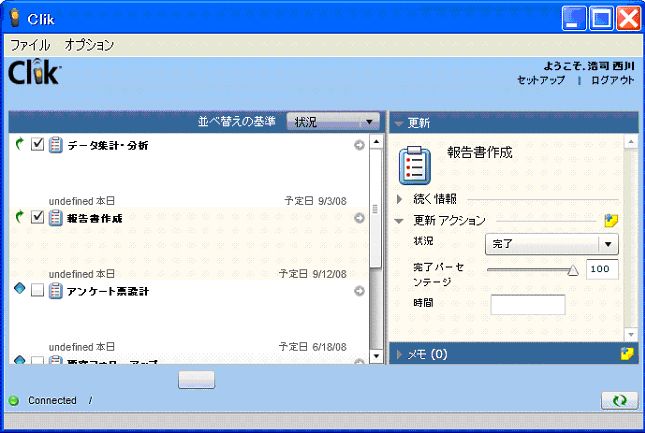645x433 pixels.
Task: Click the green arrow icon beside 報告書作成
Action: [x=19, y=216]
